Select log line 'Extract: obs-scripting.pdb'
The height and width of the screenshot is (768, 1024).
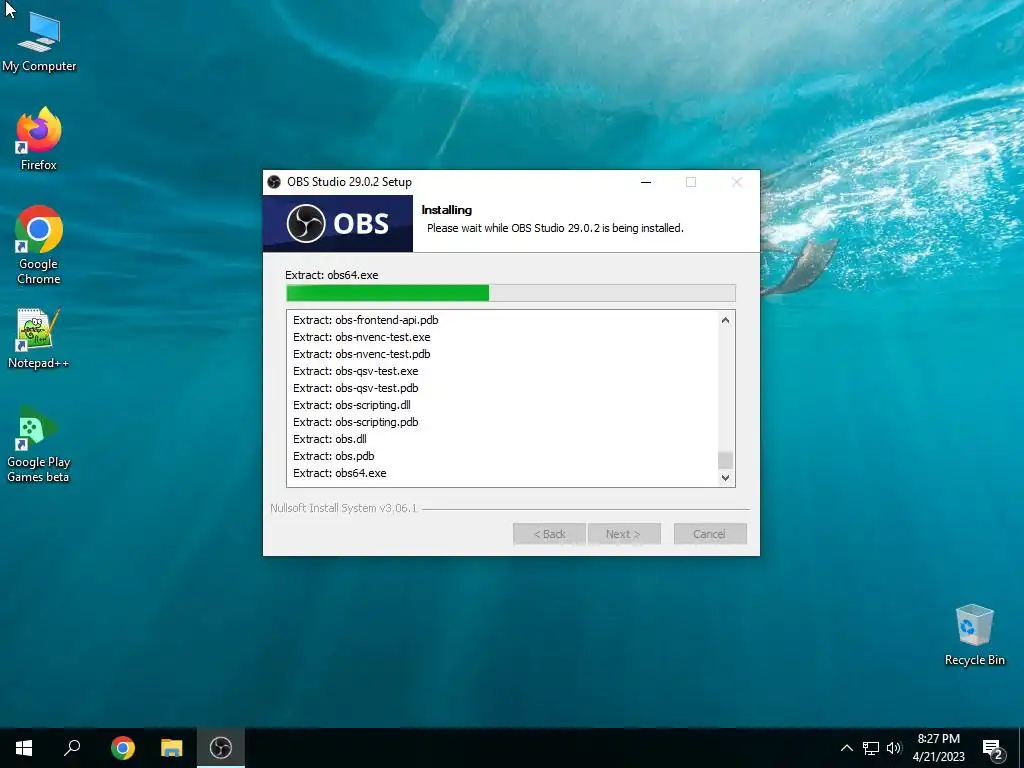(355, 422)
